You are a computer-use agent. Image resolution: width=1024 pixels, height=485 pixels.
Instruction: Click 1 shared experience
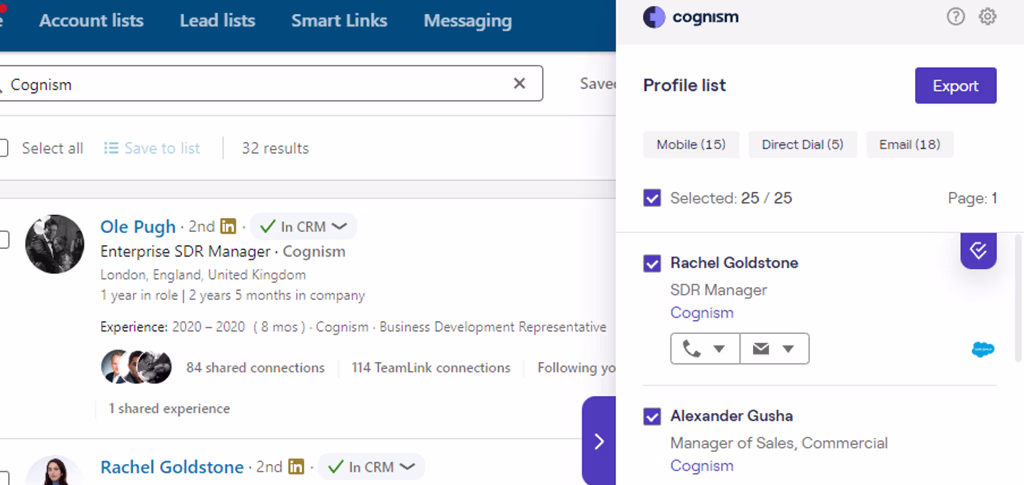(169, 409)
